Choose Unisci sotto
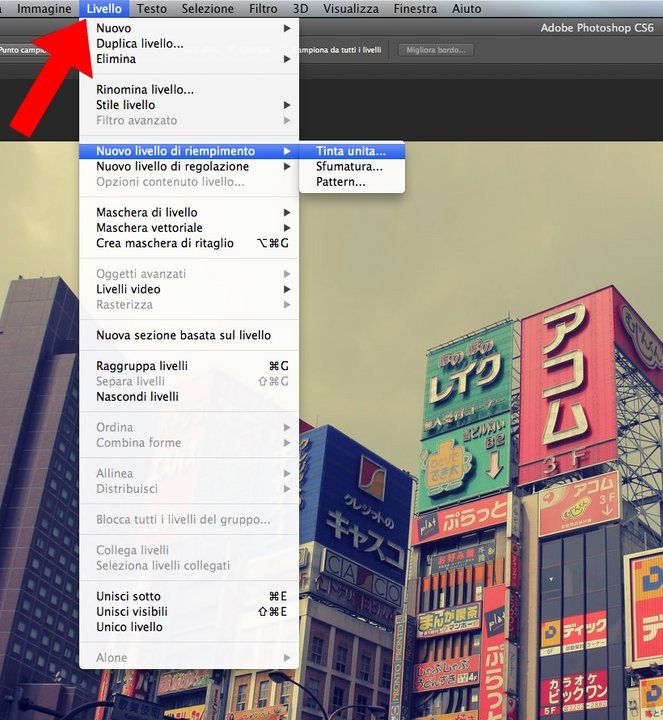Viewport: 663px width, 720px height. (x=189, y=596)
